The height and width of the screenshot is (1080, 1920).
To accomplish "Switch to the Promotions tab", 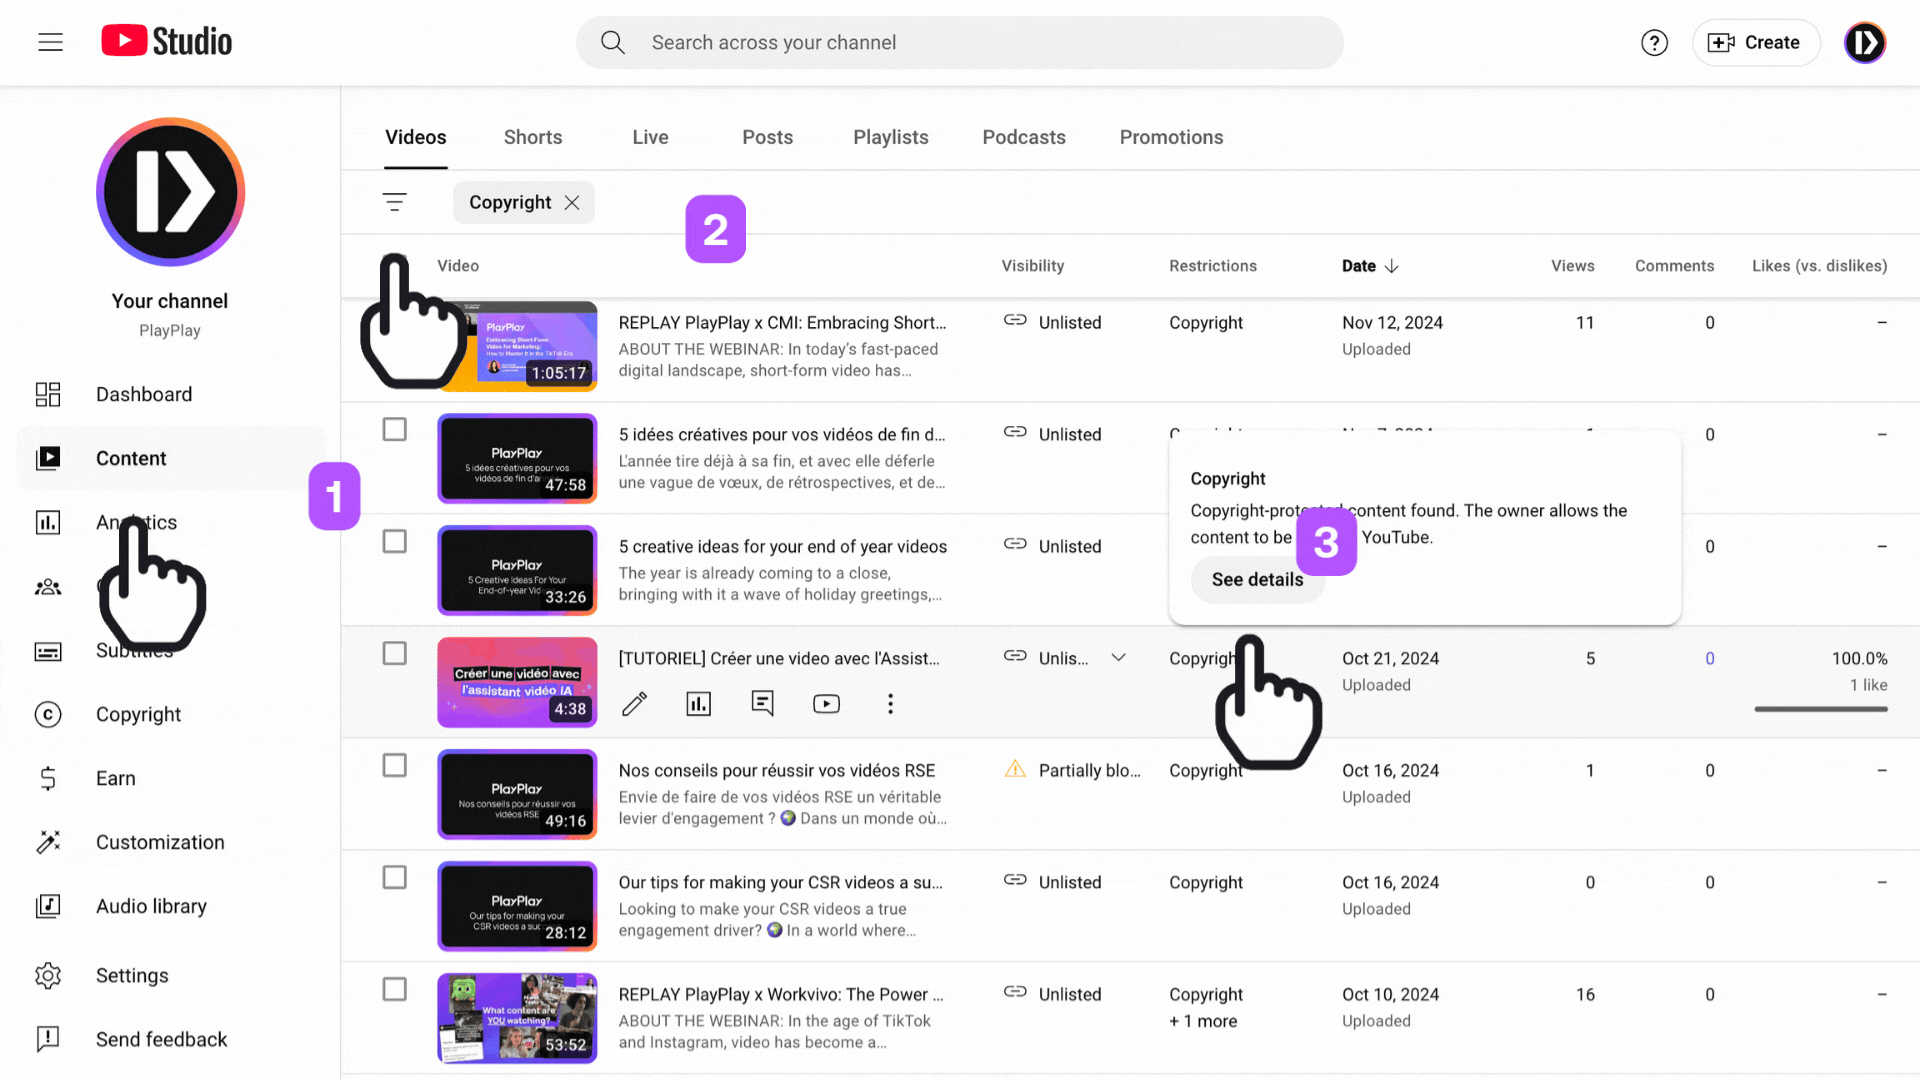I will (x=1171, y=137).
